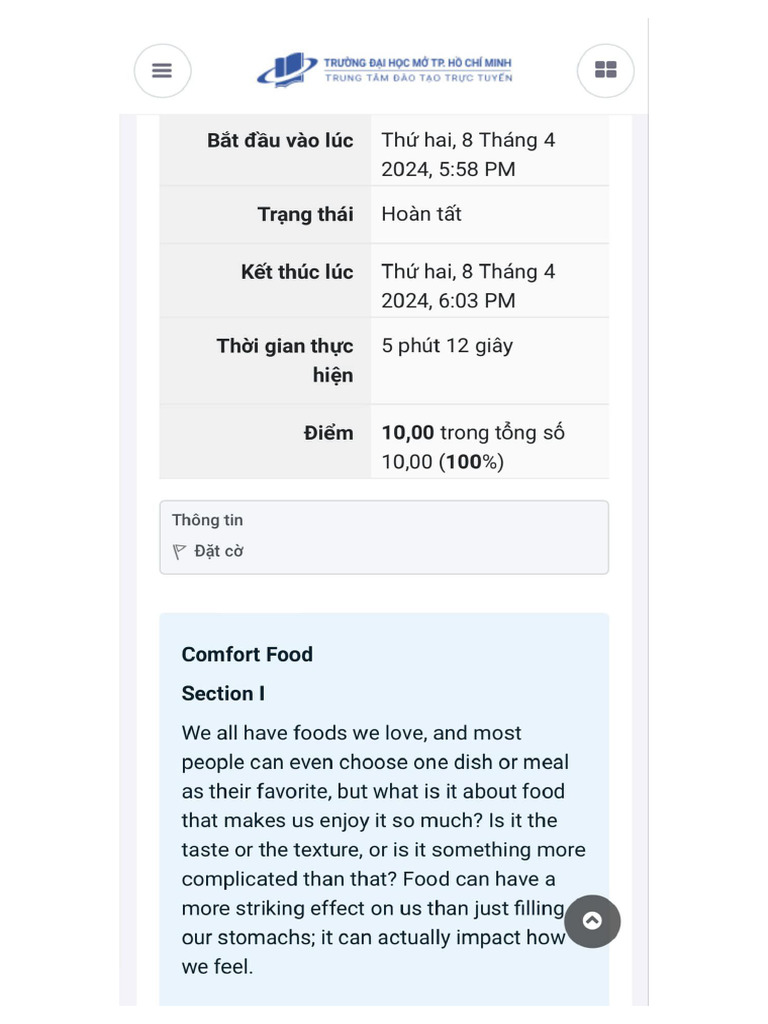The height and width of the screenshot is (1024, 768).
Task: Select the Thông tin label
Action: (207, 520)
